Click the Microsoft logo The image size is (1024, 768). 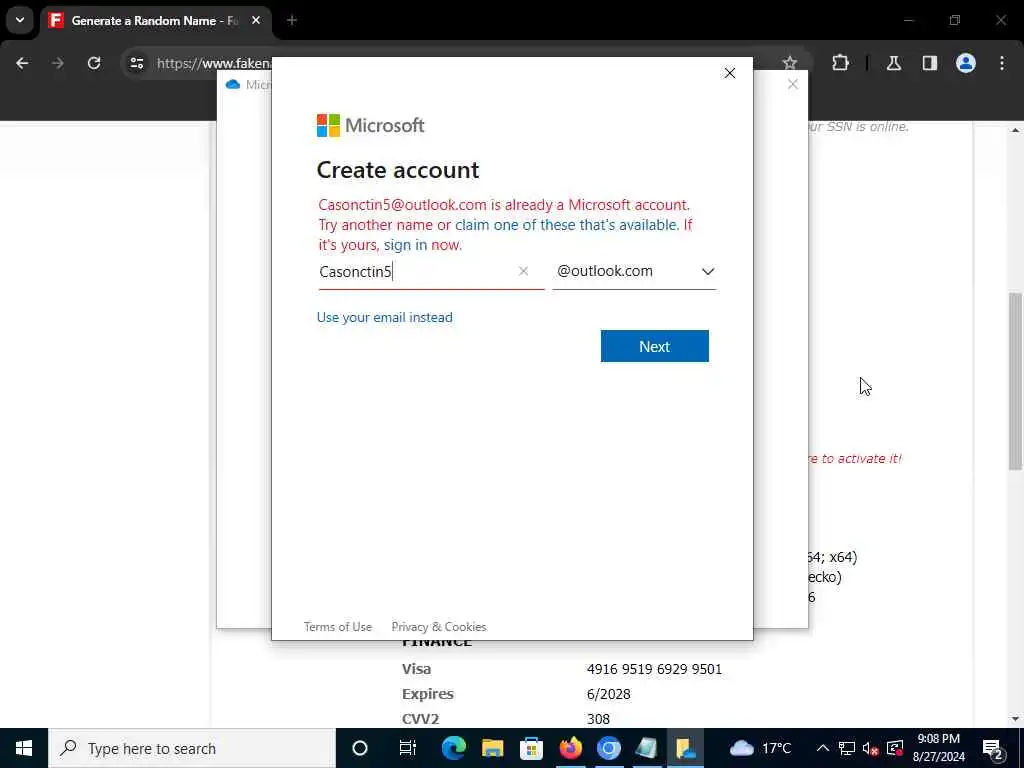click(x=370, y=125)
